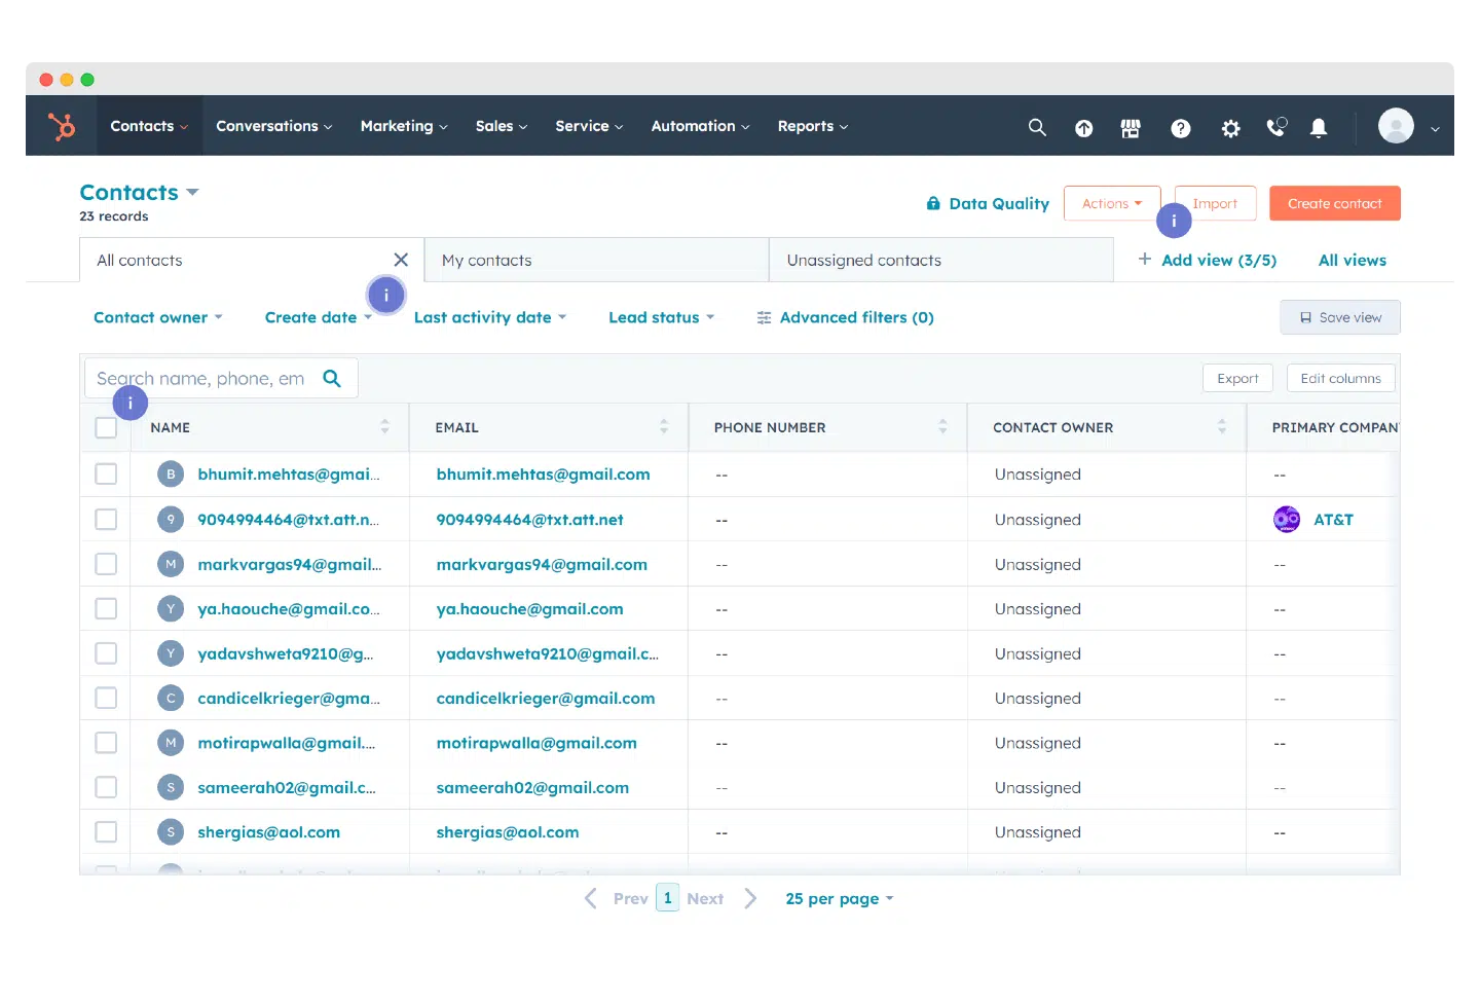Sort by the Contact Owner column arrows
Viewport: 1480px width, 987px height.
coord(1222,427)
